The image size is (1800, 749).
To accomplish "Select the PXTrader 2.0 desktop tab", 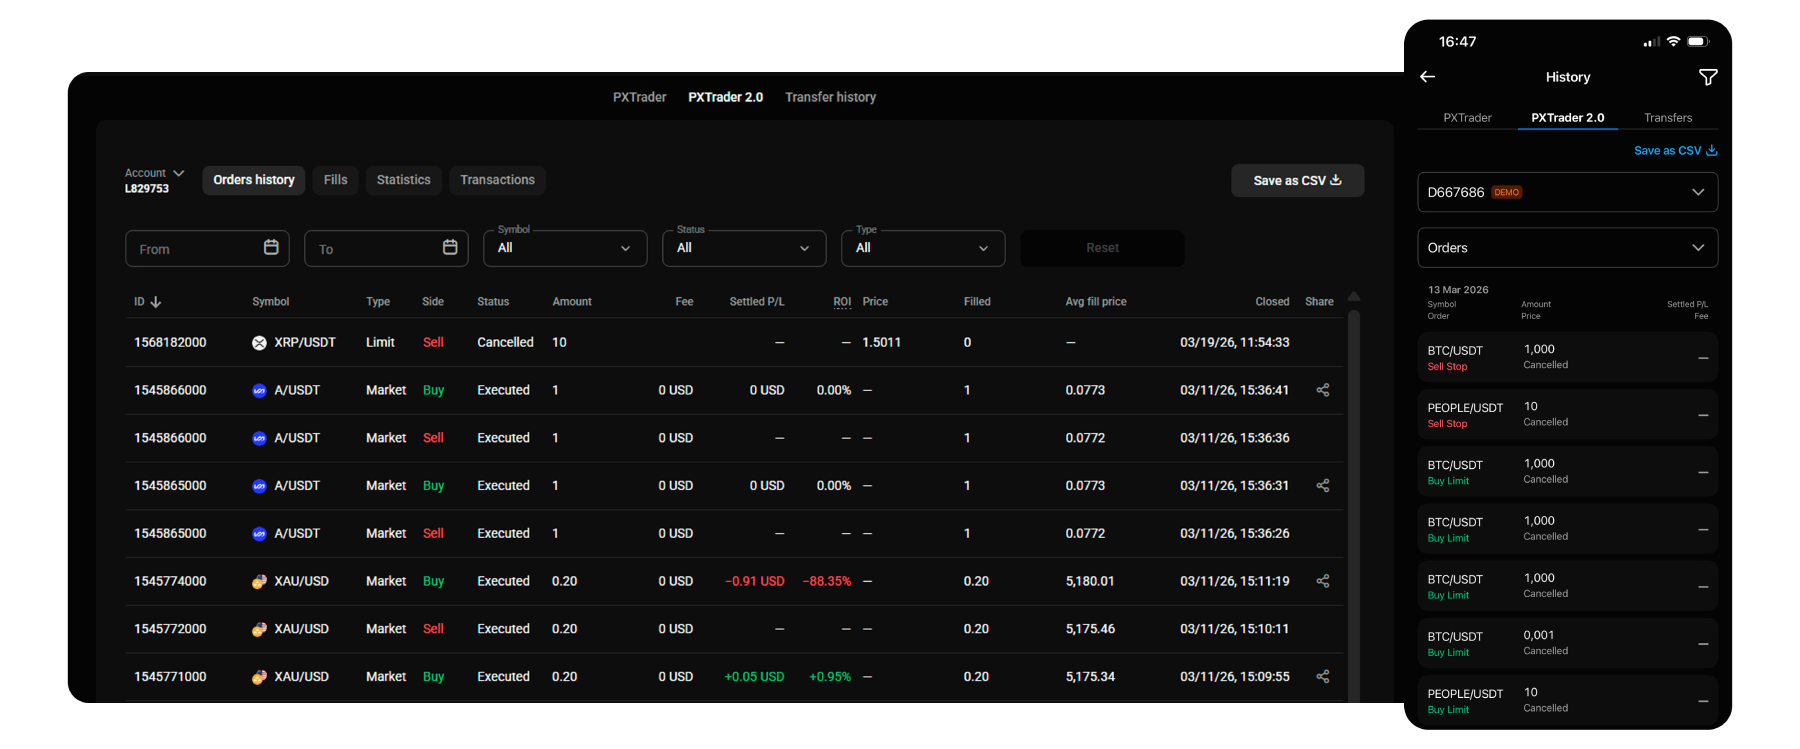I will point(726,97).
